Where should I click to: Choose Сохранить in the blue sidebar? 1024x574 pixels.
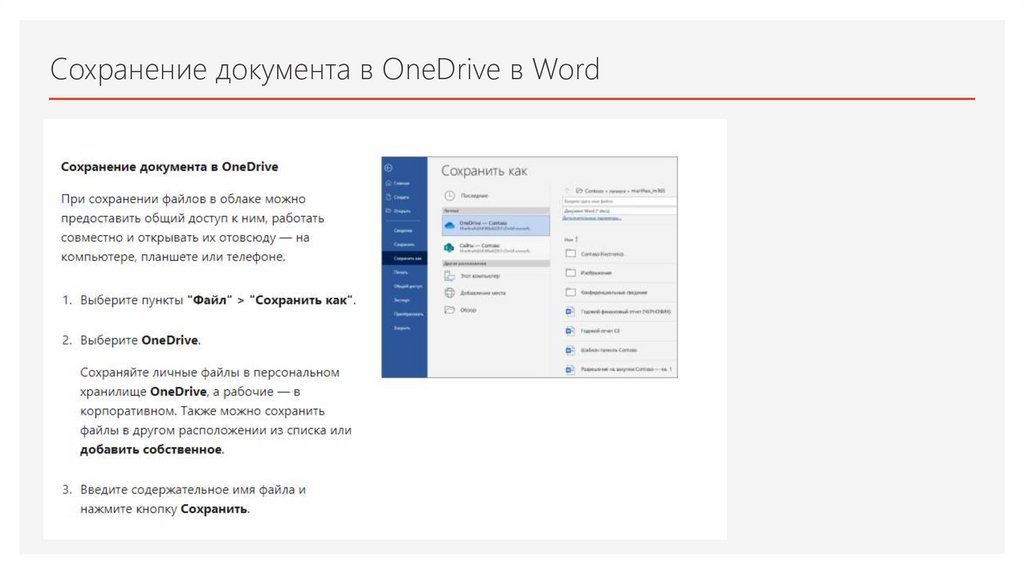(x=404, y=244)
